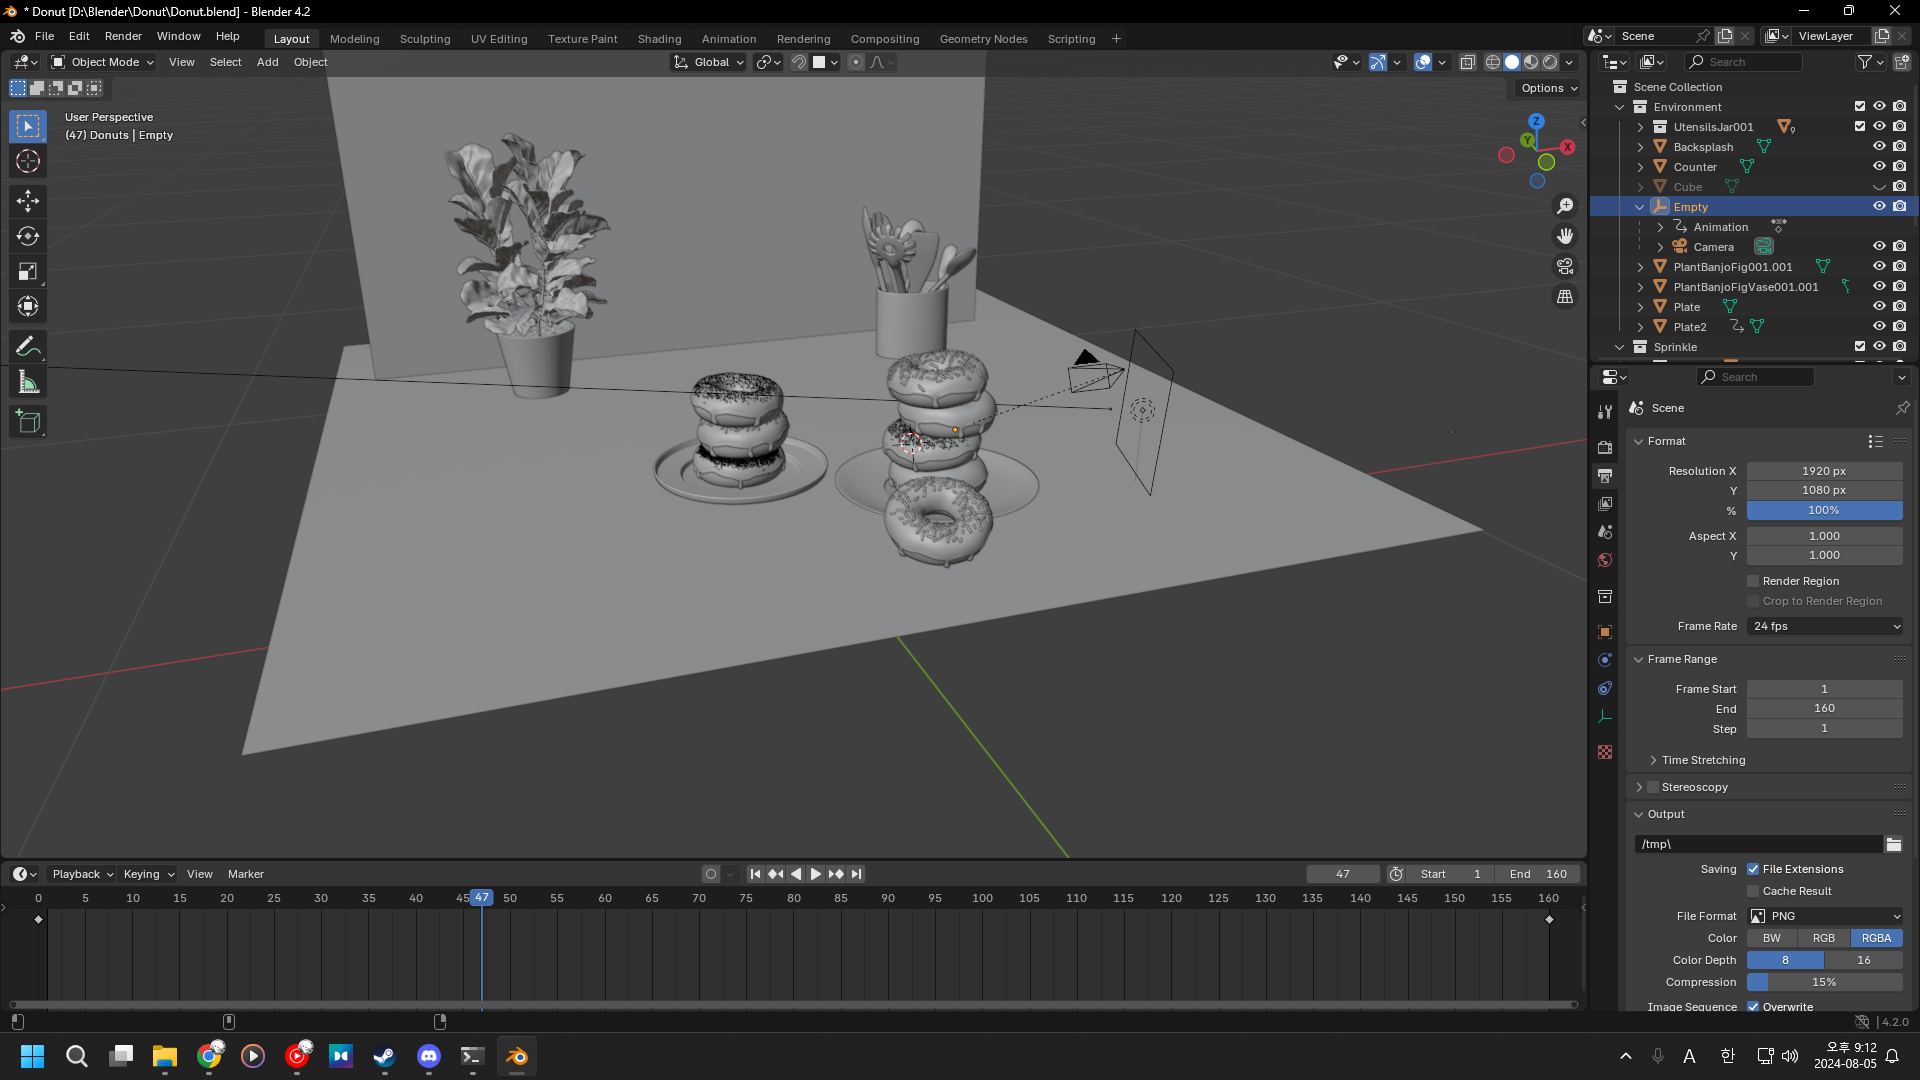Select the Measure tool

[x=28, y=383]
